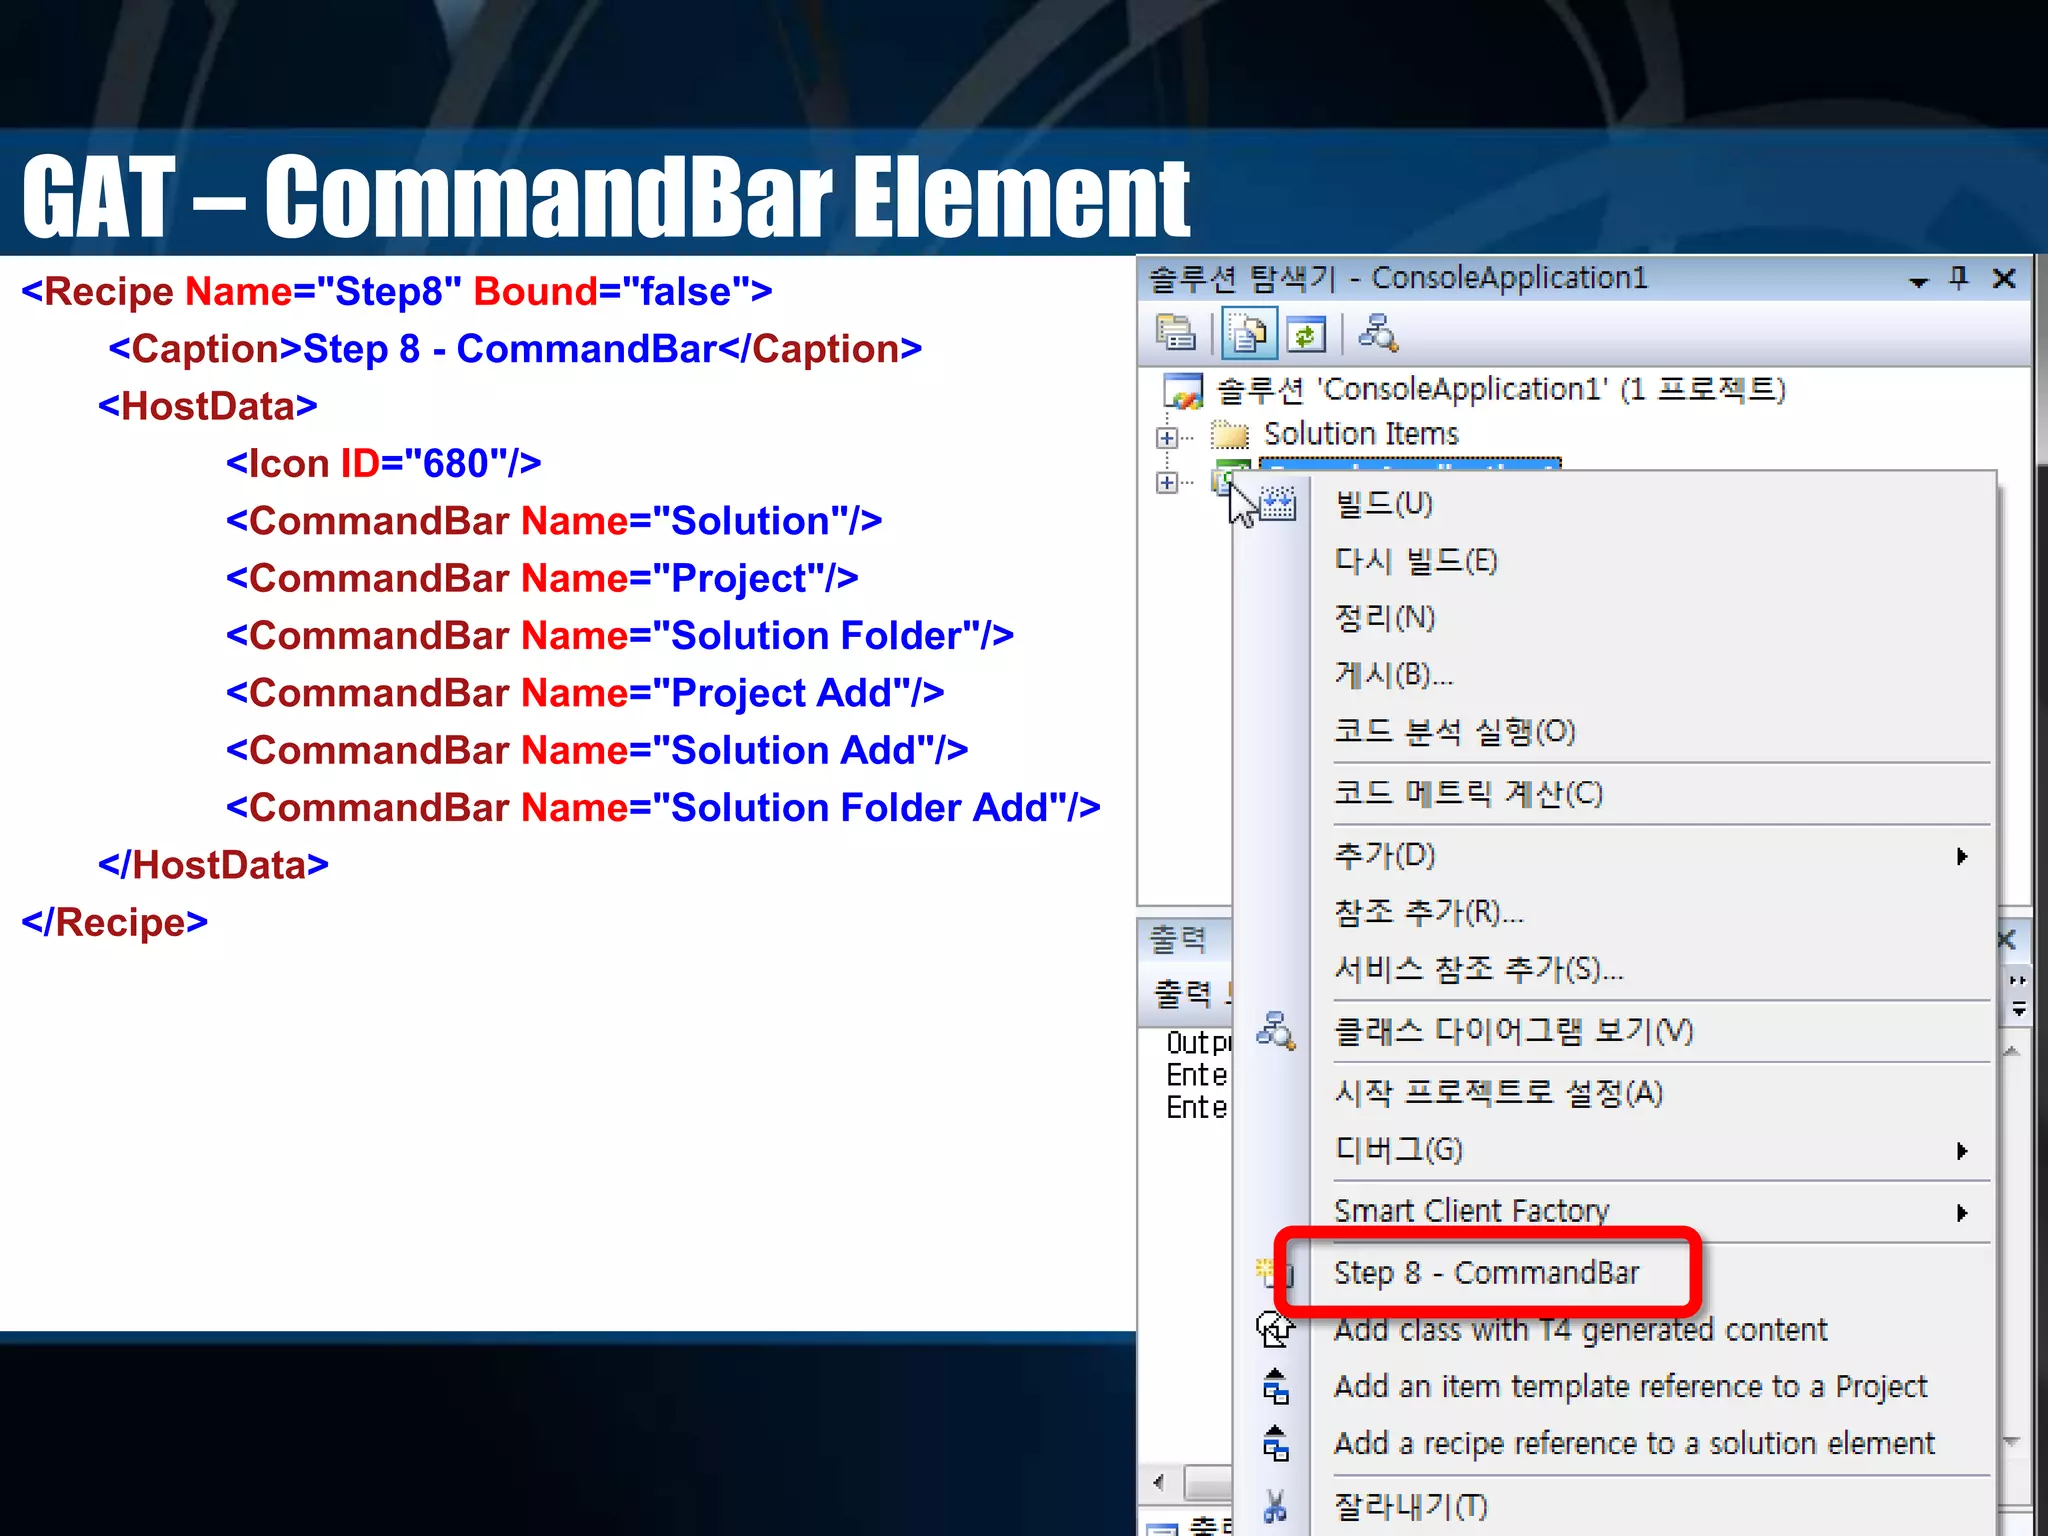The height and width of the screenshot is (1536, 2048).
Task: Choose Add an item template reference to a Project
Action: tap(1631, 1387)
